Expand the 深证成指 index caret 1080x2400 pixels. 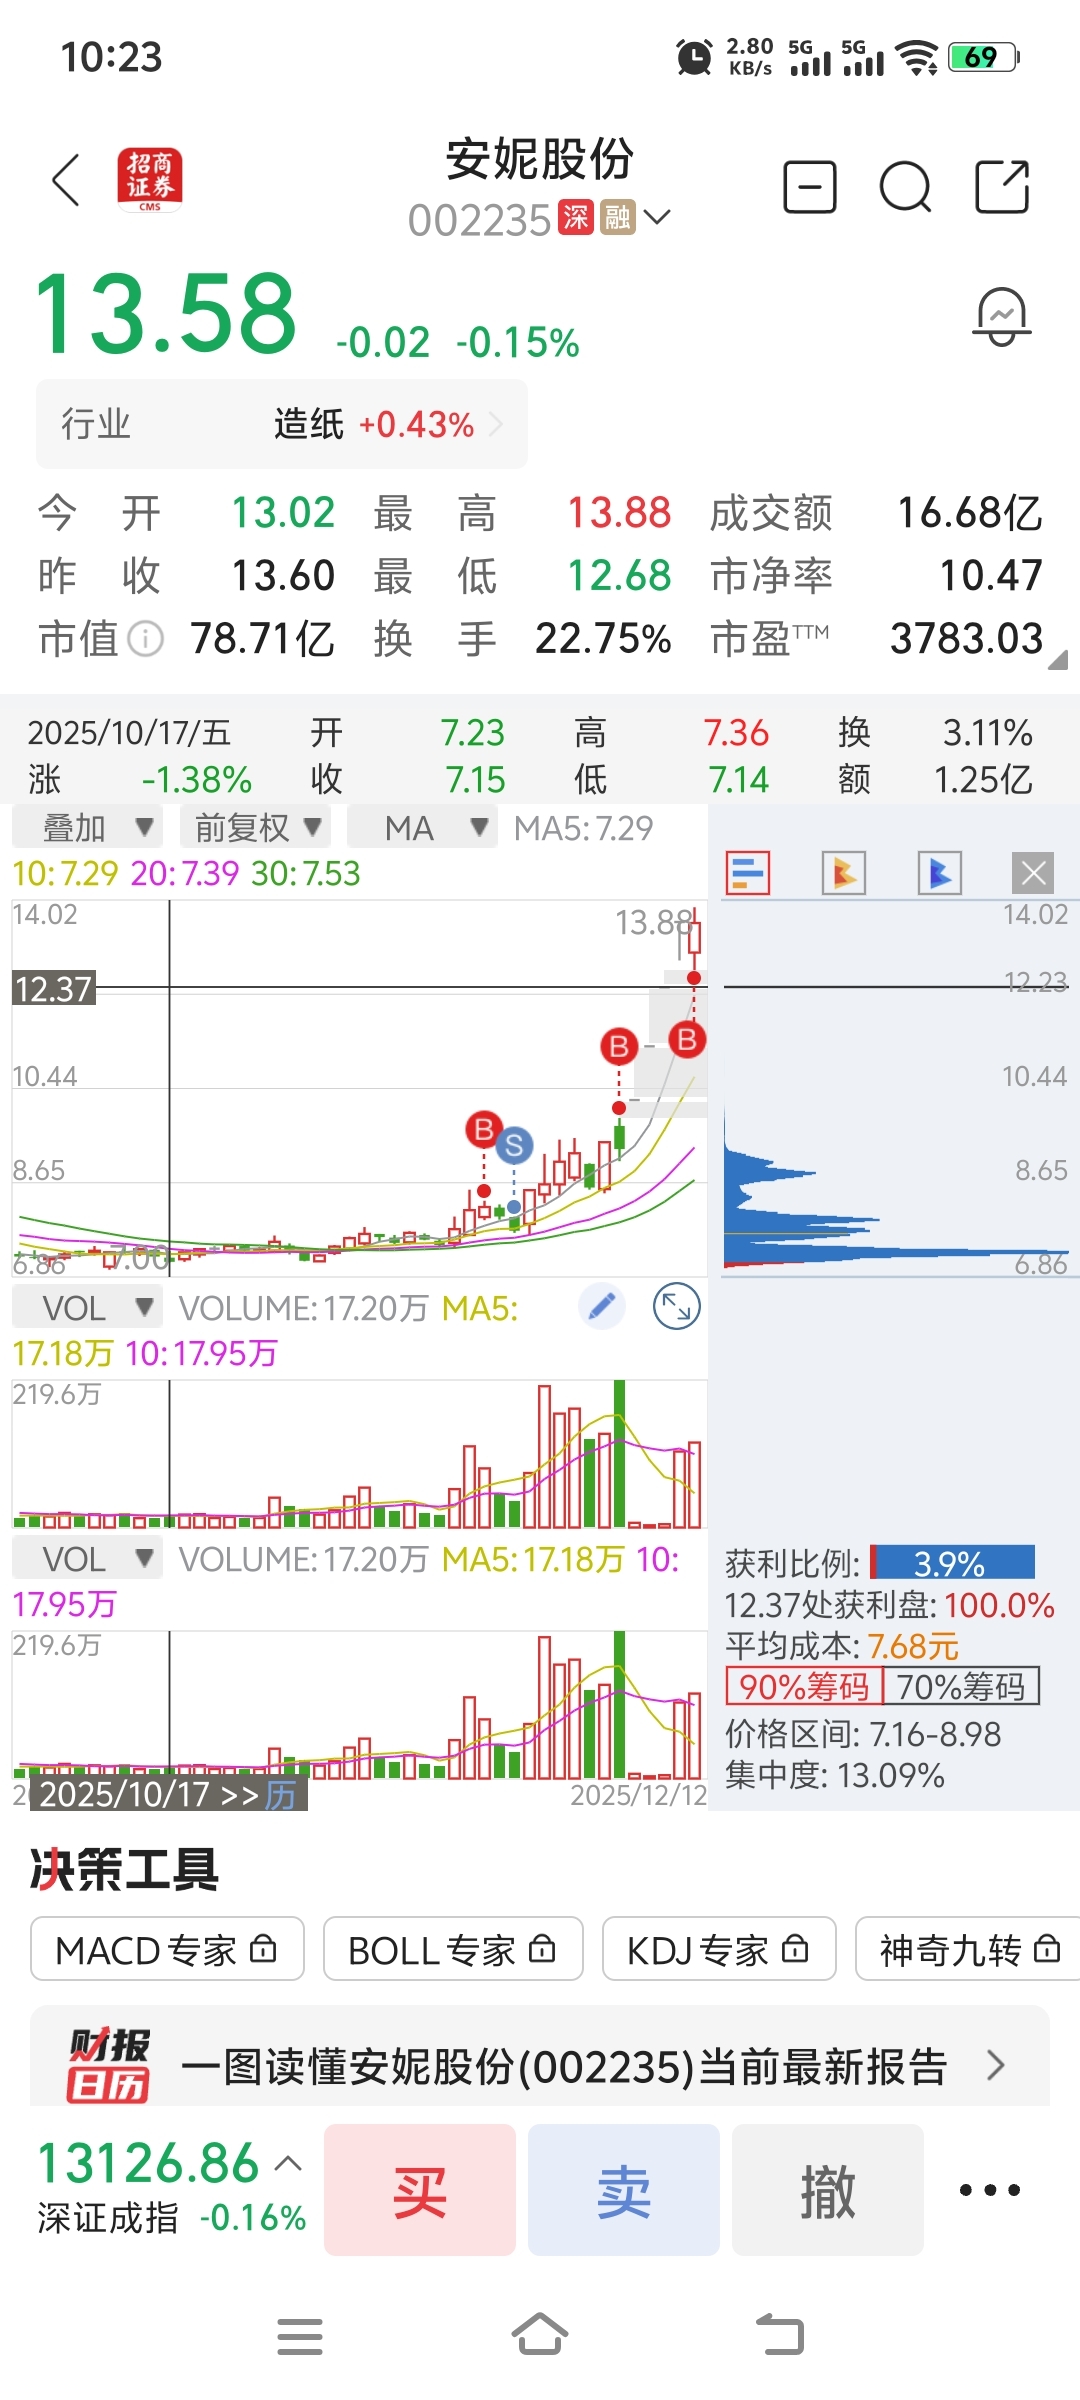(288, 2164)
